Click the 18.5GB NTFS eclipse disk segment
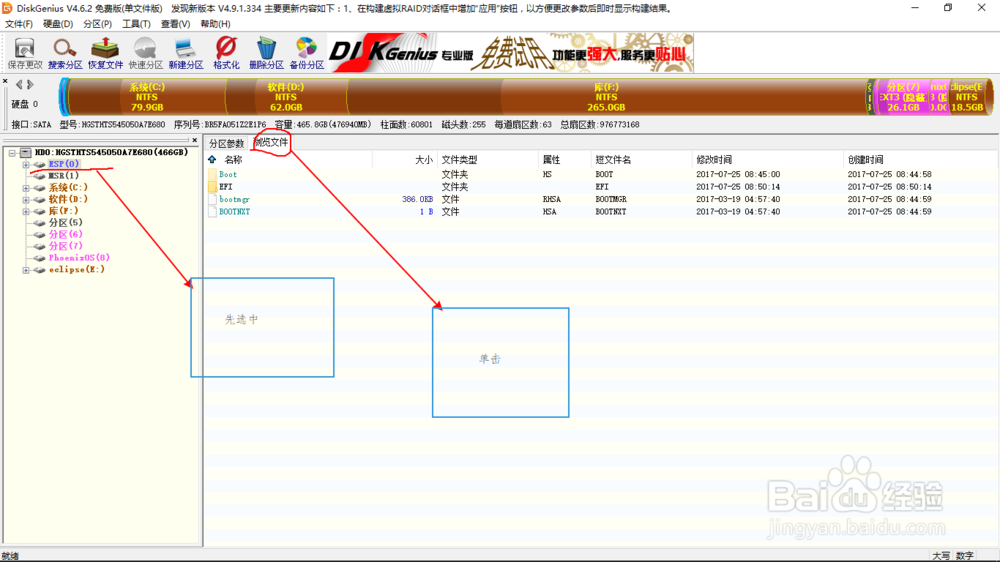The image size is (1000, 562). (x=968, y=97)
